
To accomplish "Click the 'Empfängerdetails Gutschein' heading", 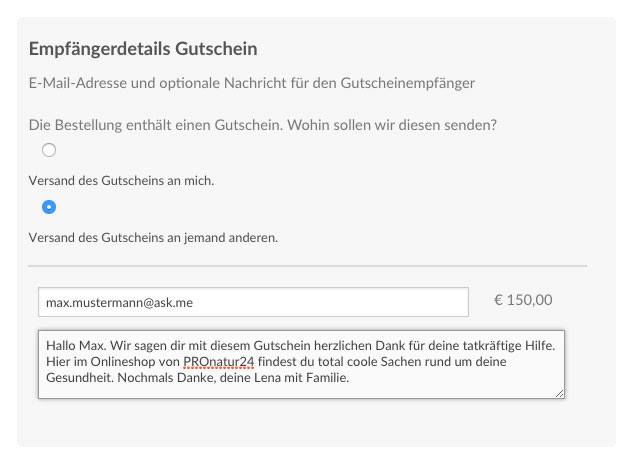I will pyautogui.click(x=143, y=48).
